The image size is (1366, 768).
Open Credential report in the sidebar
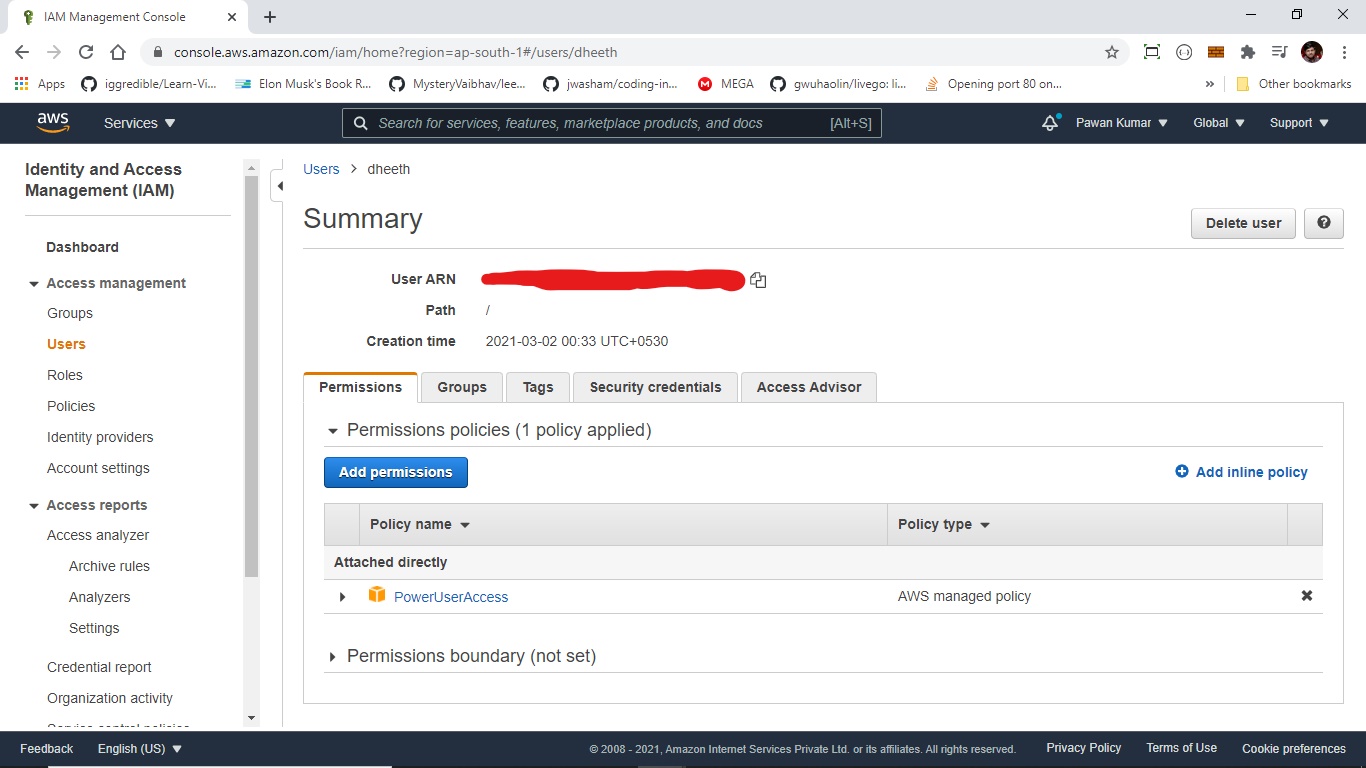point(99,667)
